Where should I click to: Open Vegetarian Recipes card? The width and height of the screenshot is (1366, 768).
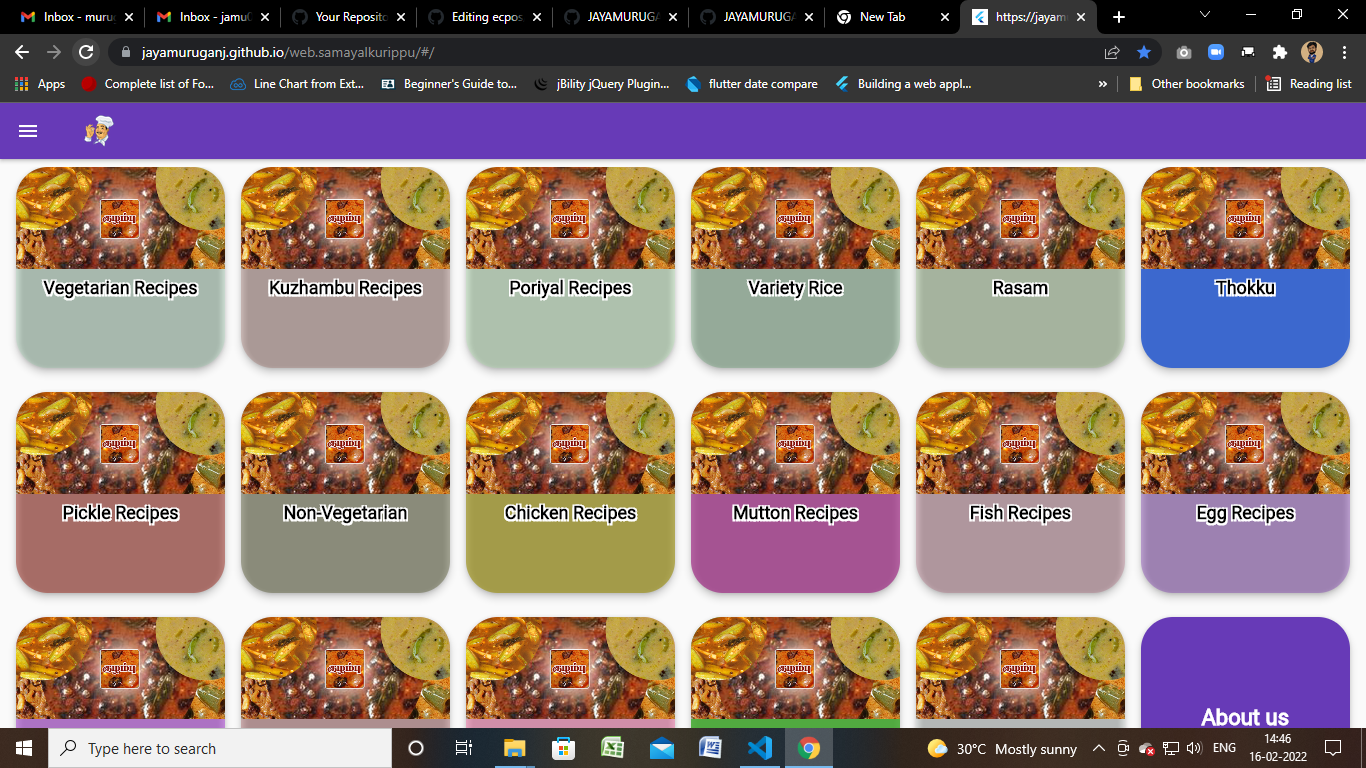coord(120,267)
